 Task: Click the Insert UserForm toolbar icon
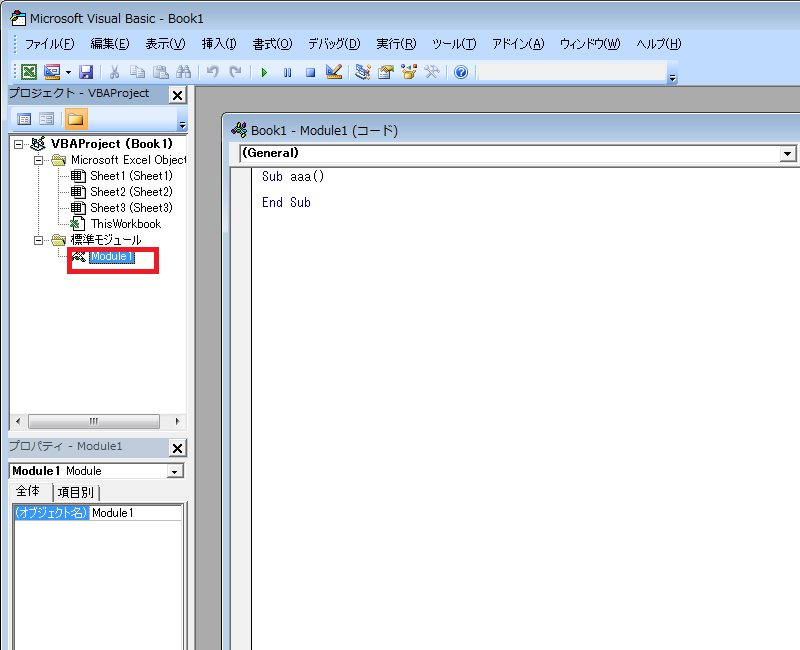click(x=52, y=72)
